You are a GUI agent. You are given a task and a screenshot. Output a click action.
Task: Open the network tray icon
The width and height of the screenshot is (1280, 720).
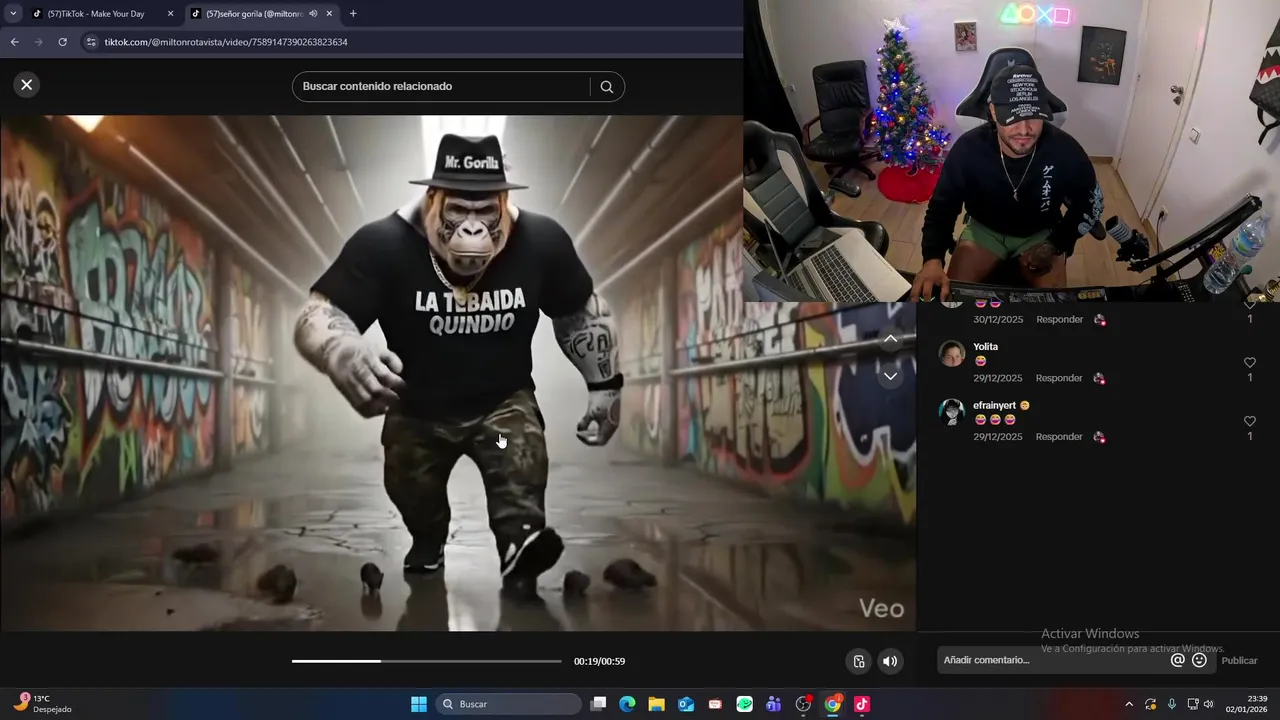point(1194,704)
